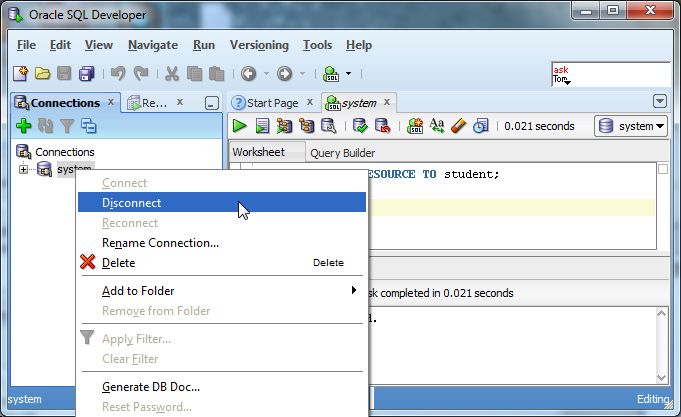Open the Edit menu
The height and width of the screenshot is (417, 681).
(x=60, y=45)
